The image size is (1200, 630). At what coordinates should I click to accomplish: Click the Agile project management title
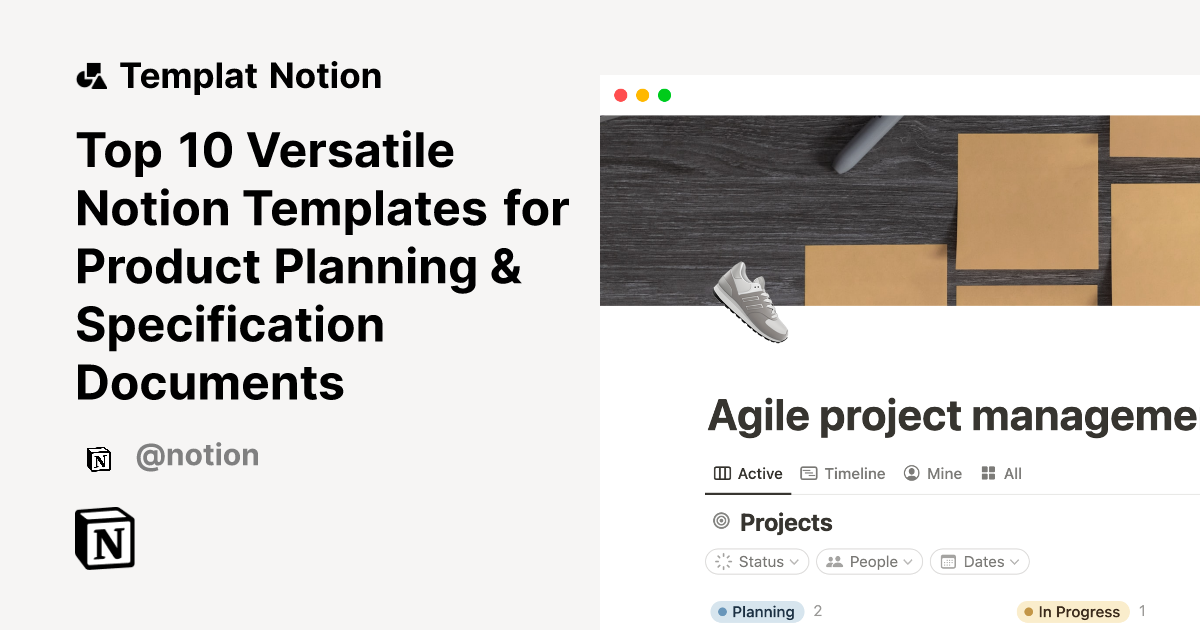coord(948,414)
